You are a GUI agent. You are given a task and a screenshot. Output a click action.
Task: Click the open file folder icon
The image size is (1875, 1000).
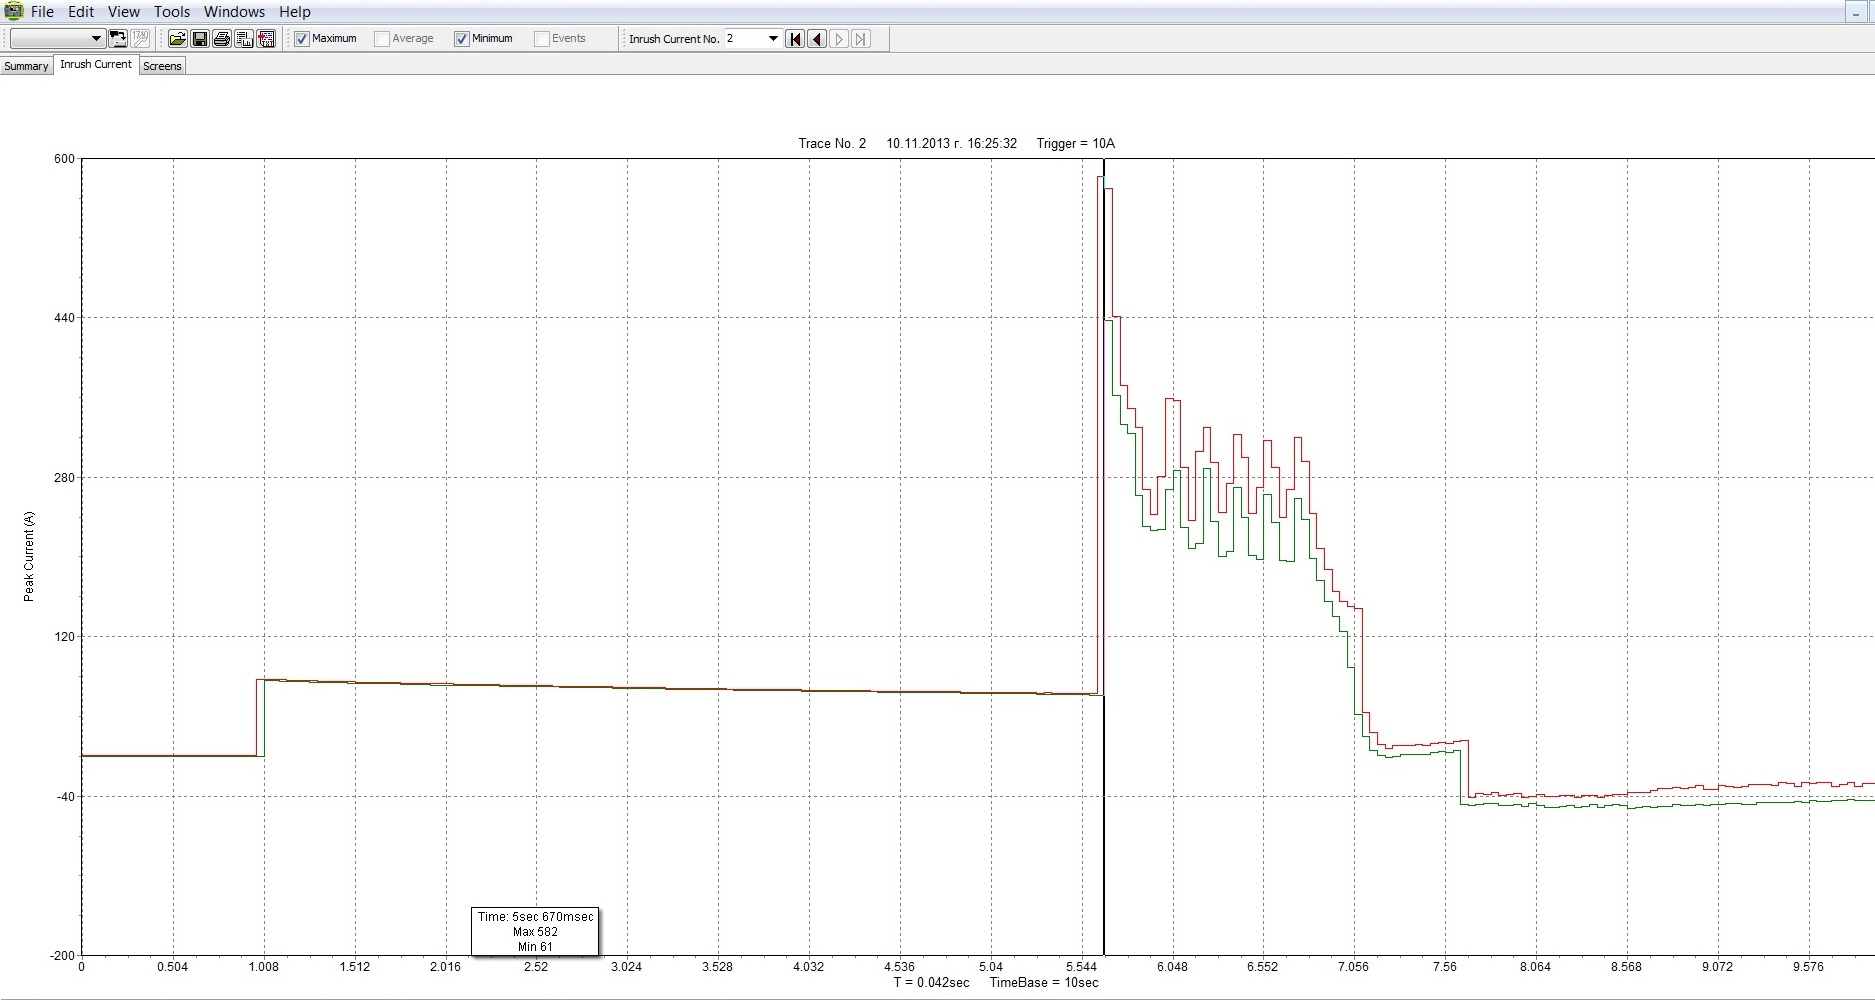[177, 39]
